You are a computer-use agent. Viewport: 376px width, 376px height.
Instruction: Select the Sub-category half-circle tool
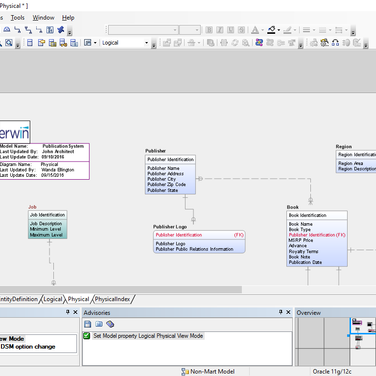(7, 30)
